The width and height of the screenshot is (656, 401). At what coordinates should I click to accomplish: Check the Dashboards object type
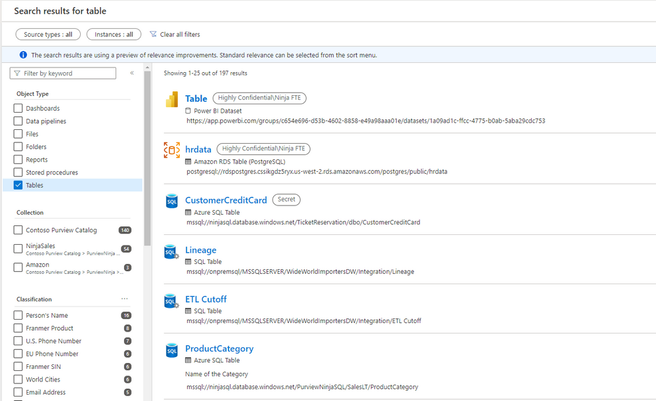[x=18, y=108]
